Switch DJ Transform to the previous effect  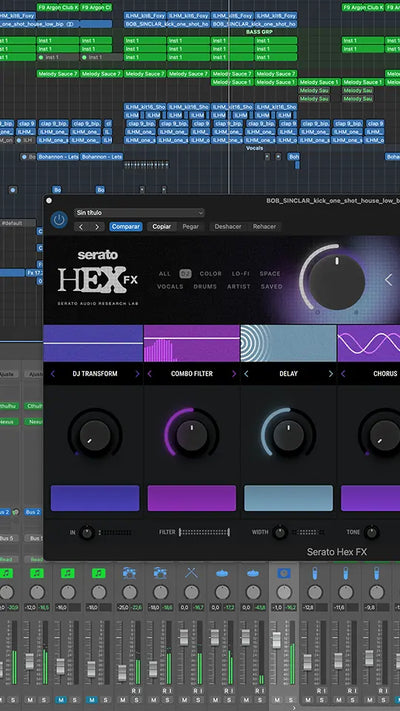coord(53,374)
